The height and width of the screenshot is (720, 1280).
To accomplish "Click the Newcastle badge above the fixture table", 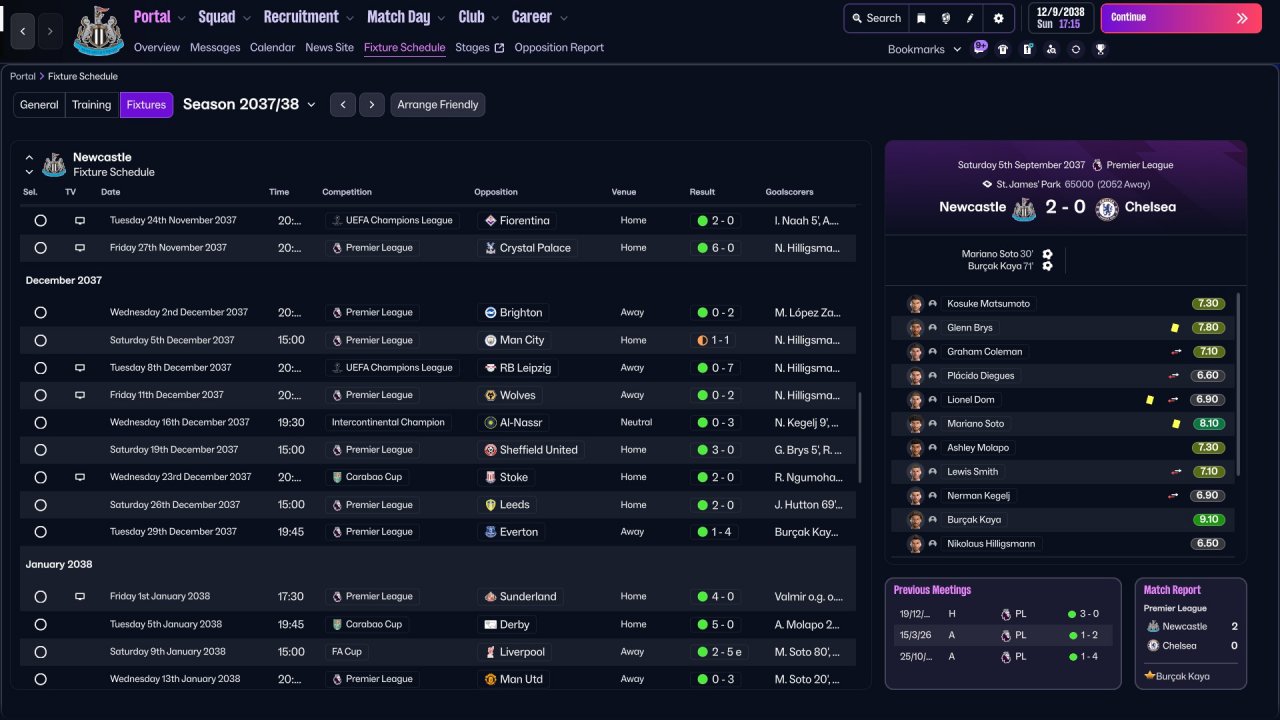I will pos(54,164).
